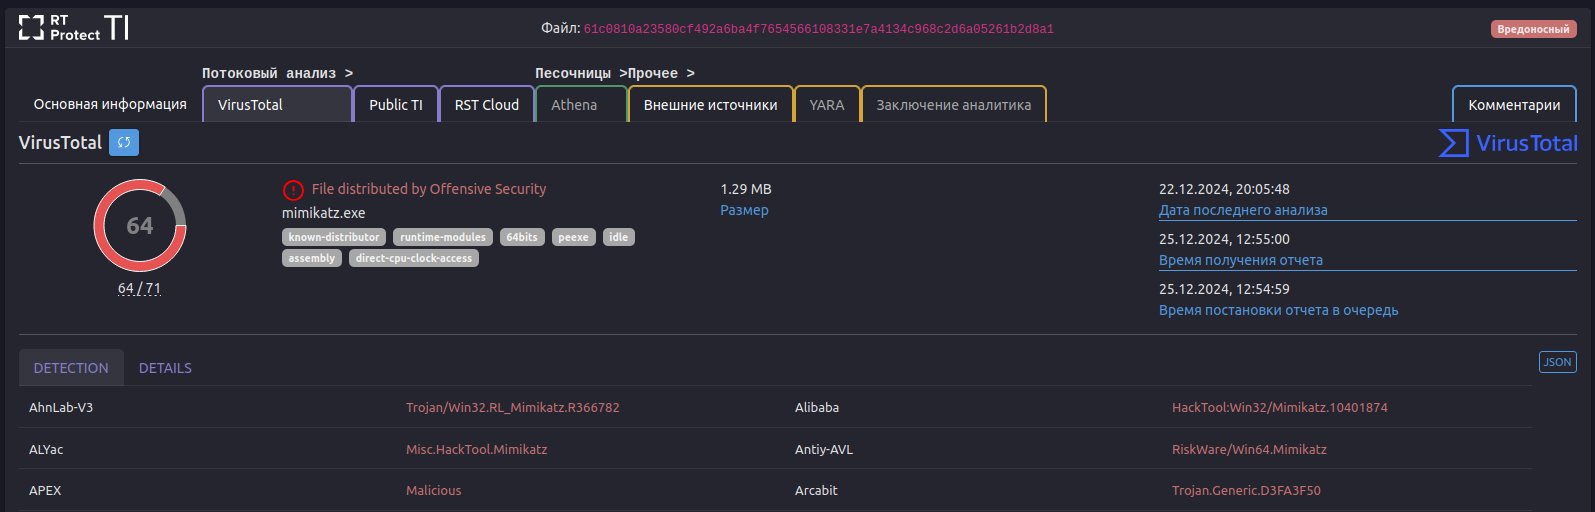The height and width of the screenshot is (512, 1595).
Task: Click the runtime-modules tag
Action: coord(443,237)
